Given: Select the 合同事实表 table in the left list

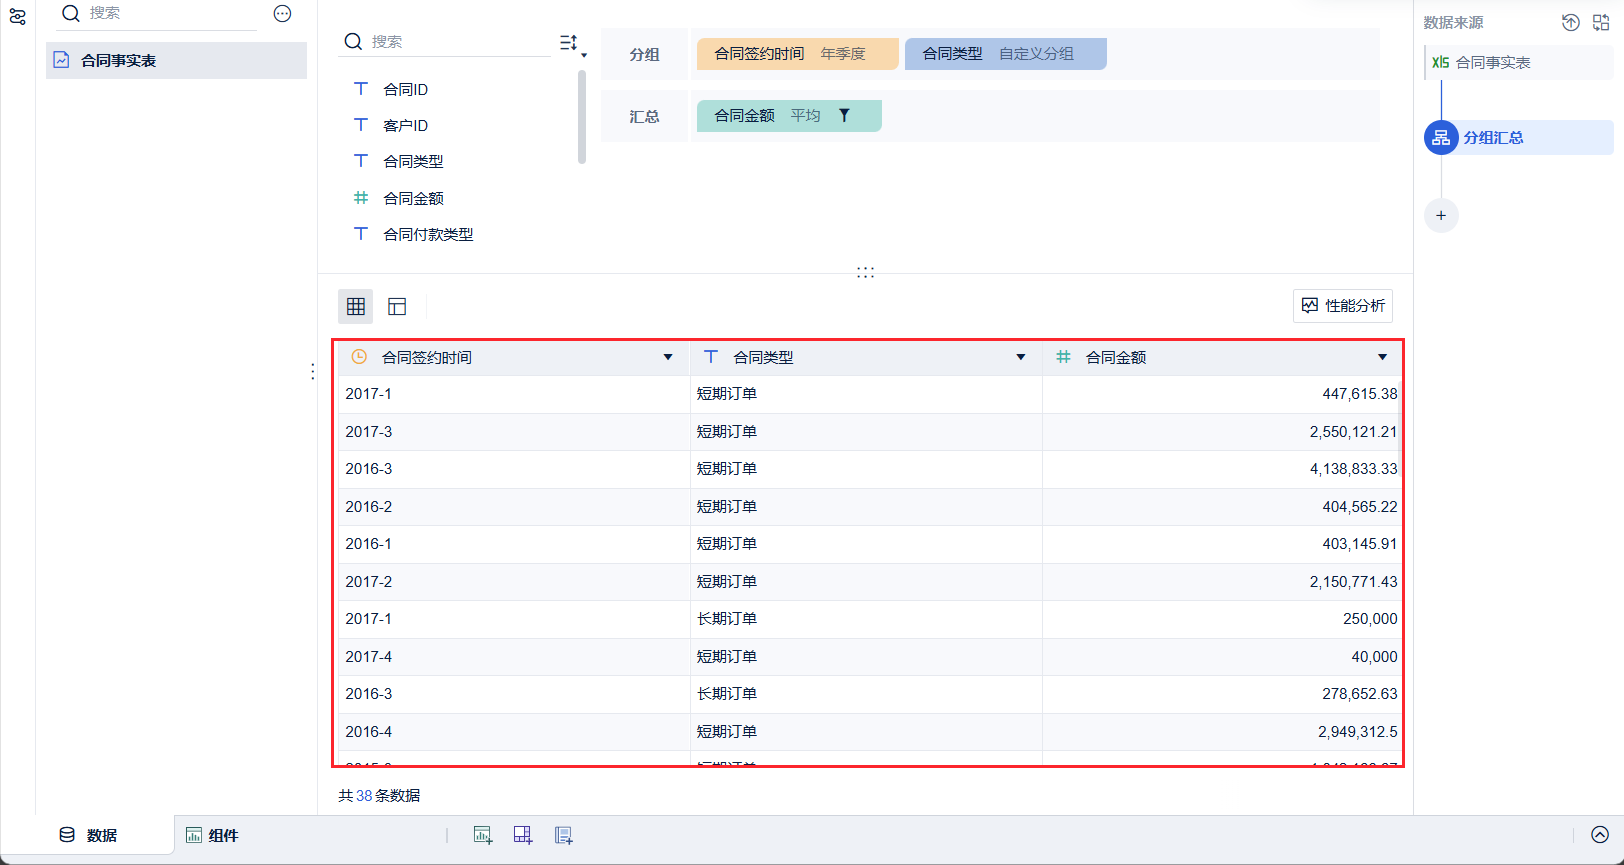Looking at the screenshot, I should click(176, 60).
